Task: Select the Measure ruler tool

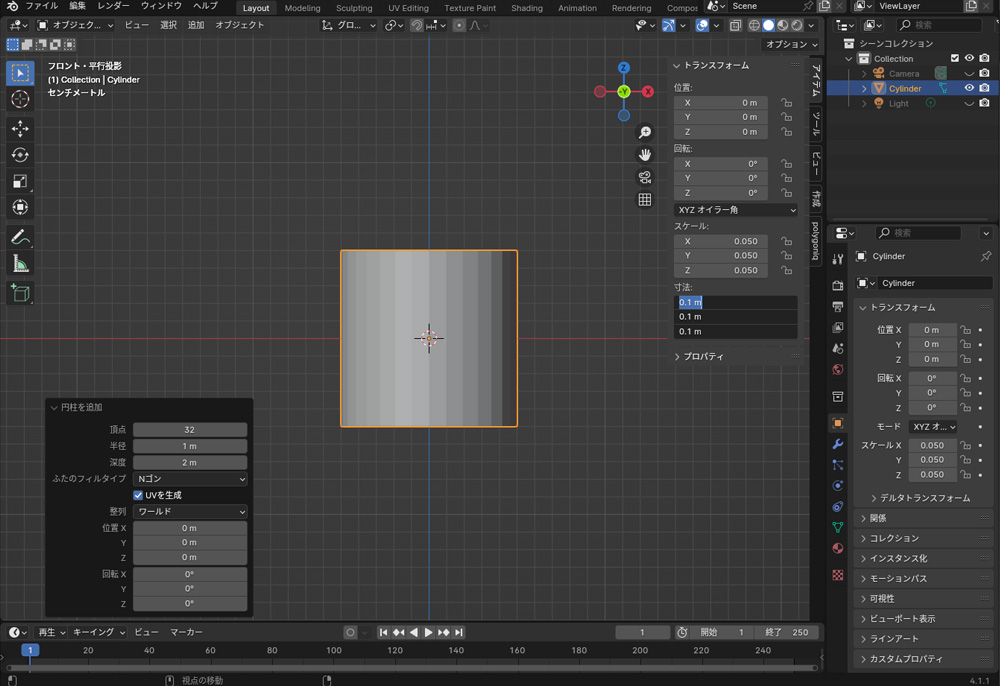Action: pos(20,264)
